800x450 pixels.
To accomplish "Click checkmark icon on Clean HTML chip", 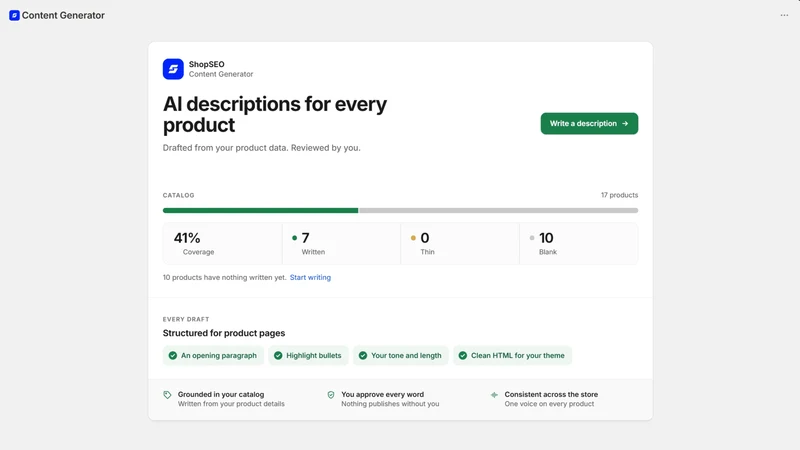I will (x=463, y=356).
